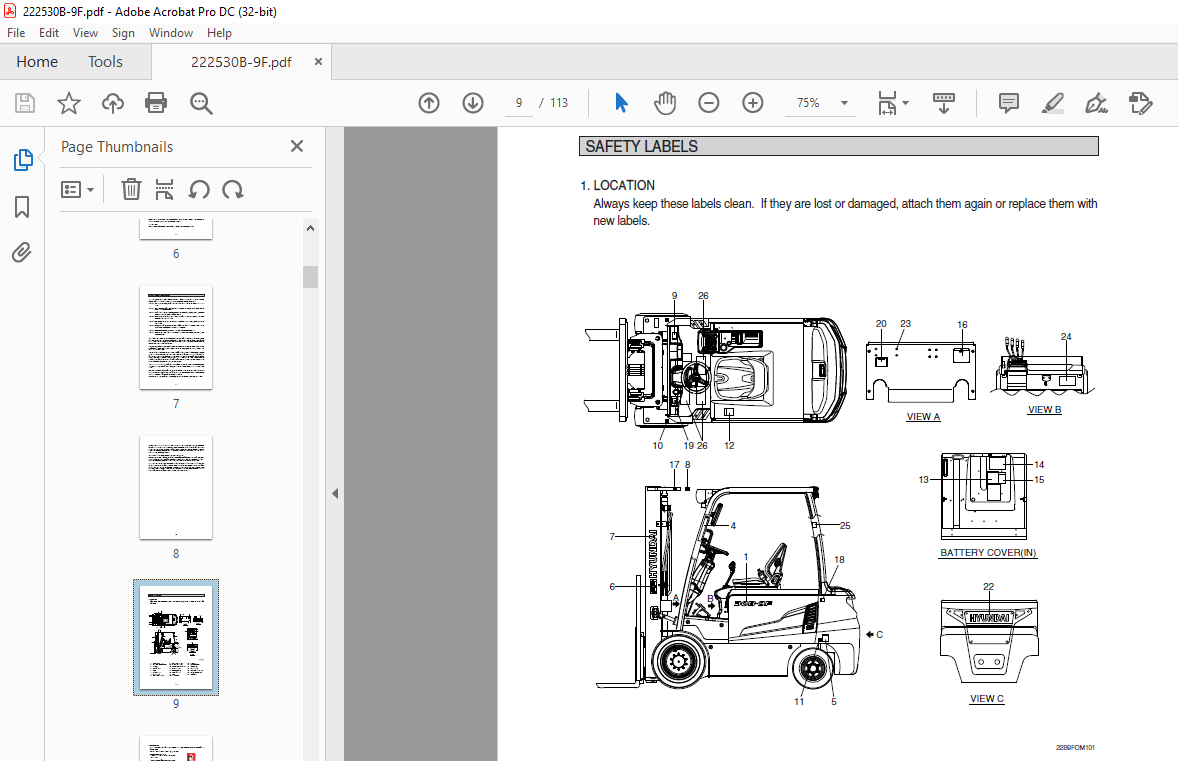The height and width of the screenshot is (761, 1178).
Task: Add document to starred favorites
Action: (68, 103)
